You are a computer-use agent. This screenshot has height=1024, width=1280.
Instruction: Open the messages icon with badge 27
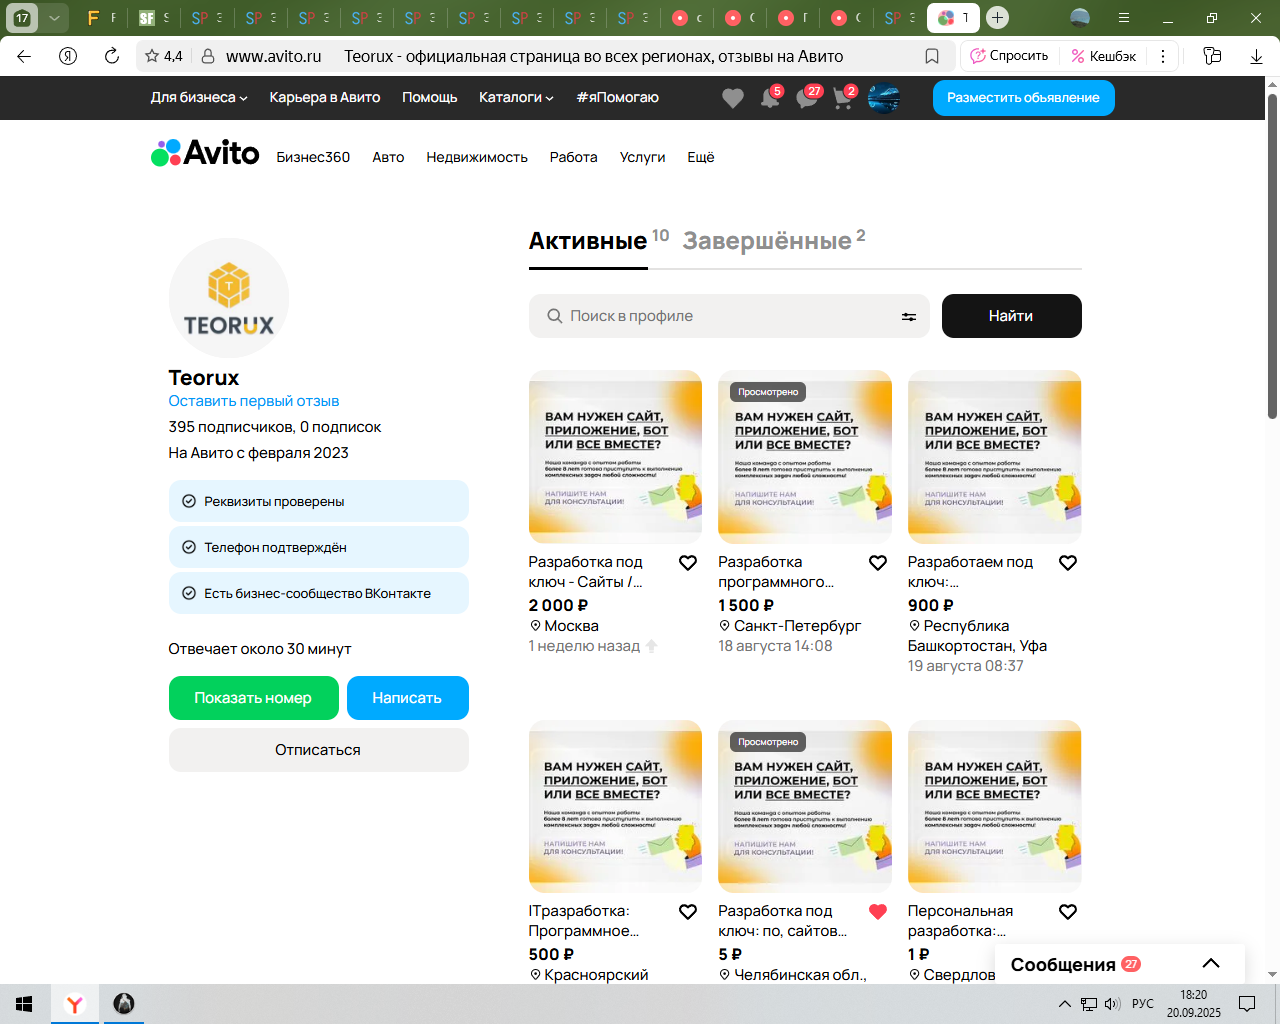pyautogui.click(x=807, y=98)
